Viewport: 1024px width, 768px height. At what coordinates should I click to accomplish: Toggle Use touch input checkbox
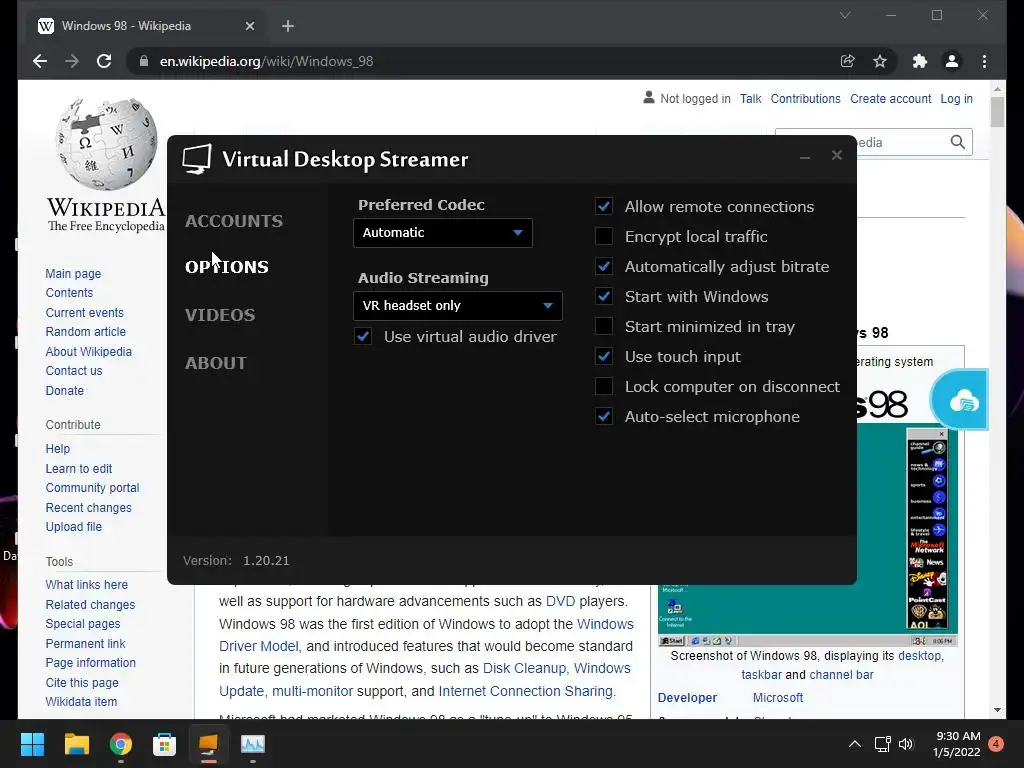click(604, 357)
